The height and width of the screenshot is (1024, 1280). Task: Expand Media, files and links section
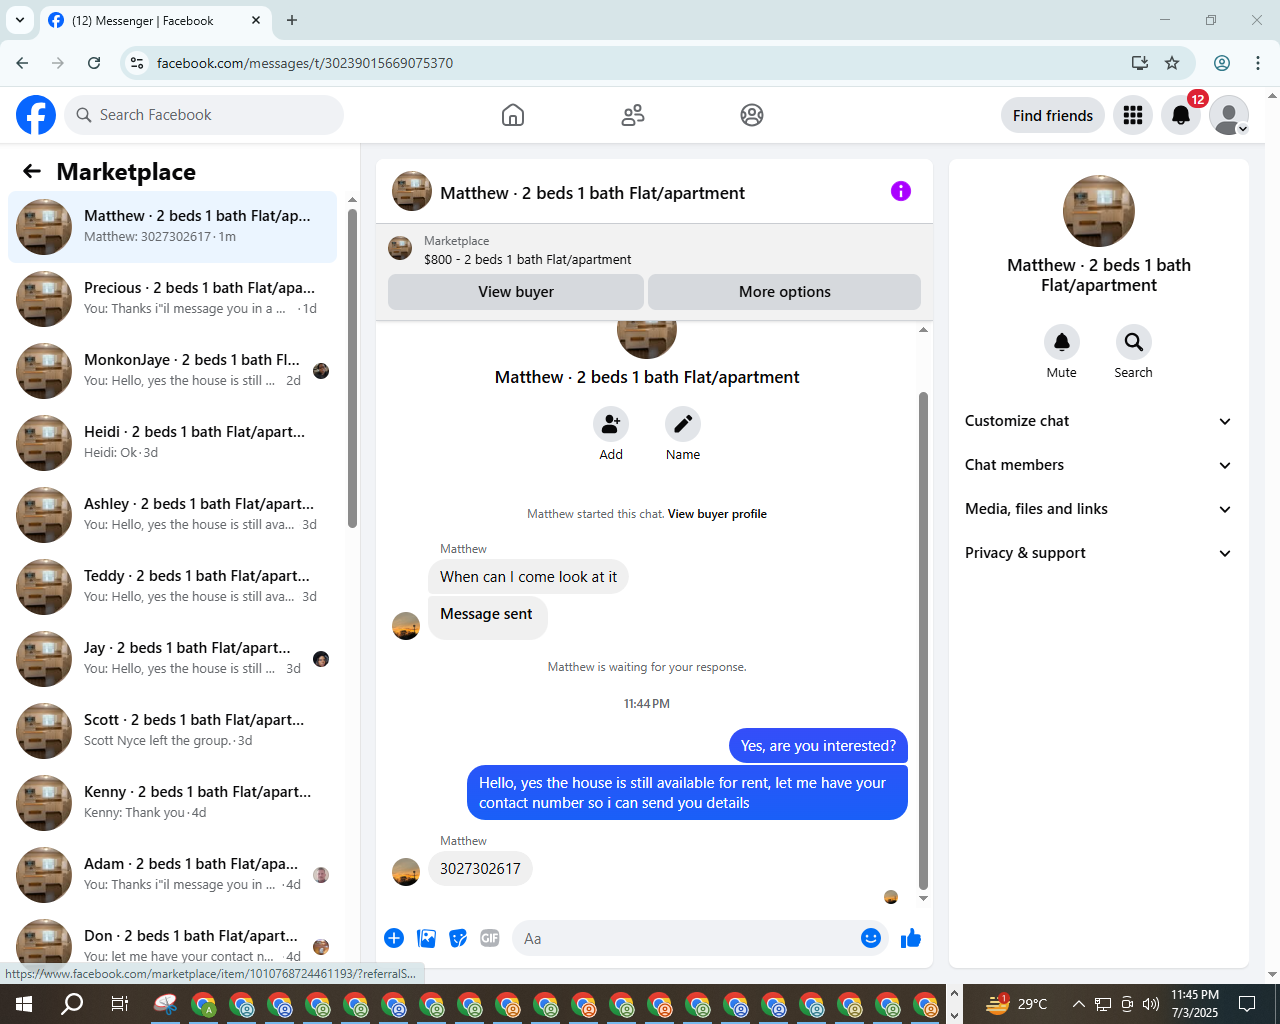(1098, 509)
